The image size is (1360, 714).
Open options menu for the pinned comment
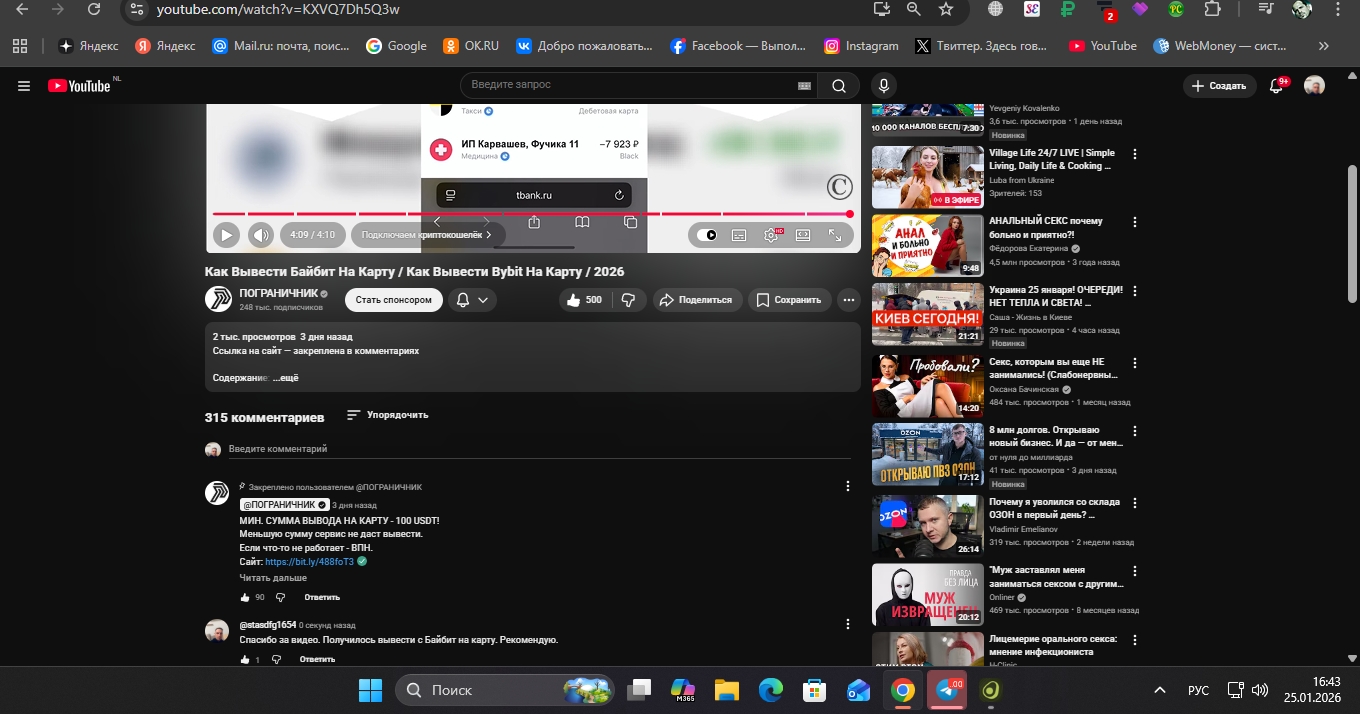click(848, 487)
